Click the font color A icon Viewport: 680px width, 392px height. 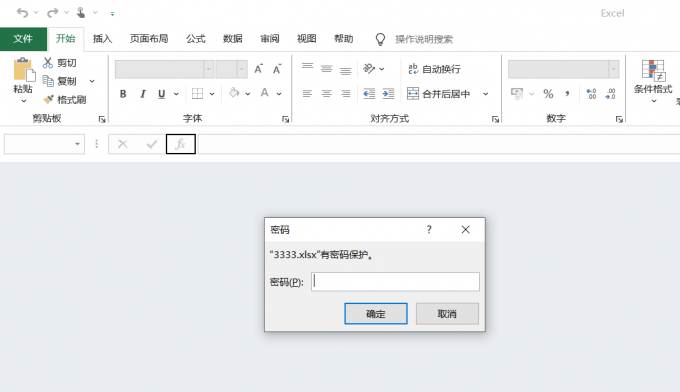click(265, 93)
